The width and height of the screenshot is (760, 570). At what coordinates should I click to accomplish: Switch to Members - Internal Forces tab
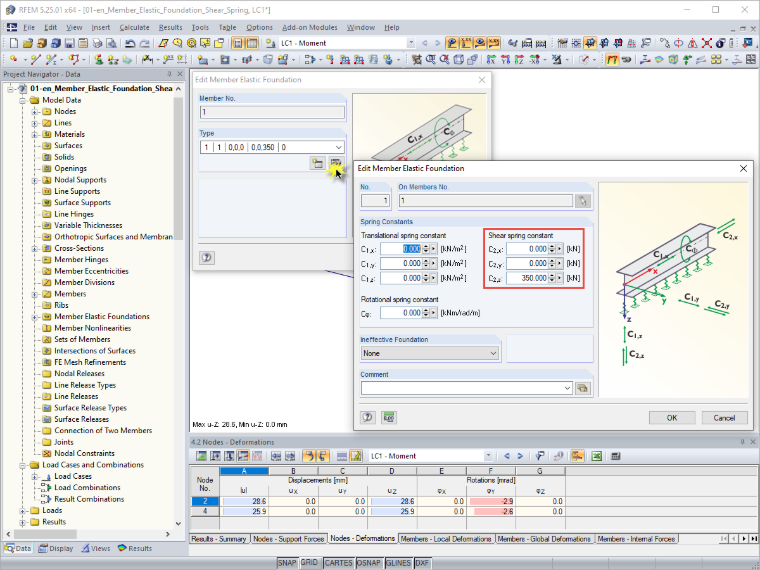pyautogui.click(x=636, y=539)
